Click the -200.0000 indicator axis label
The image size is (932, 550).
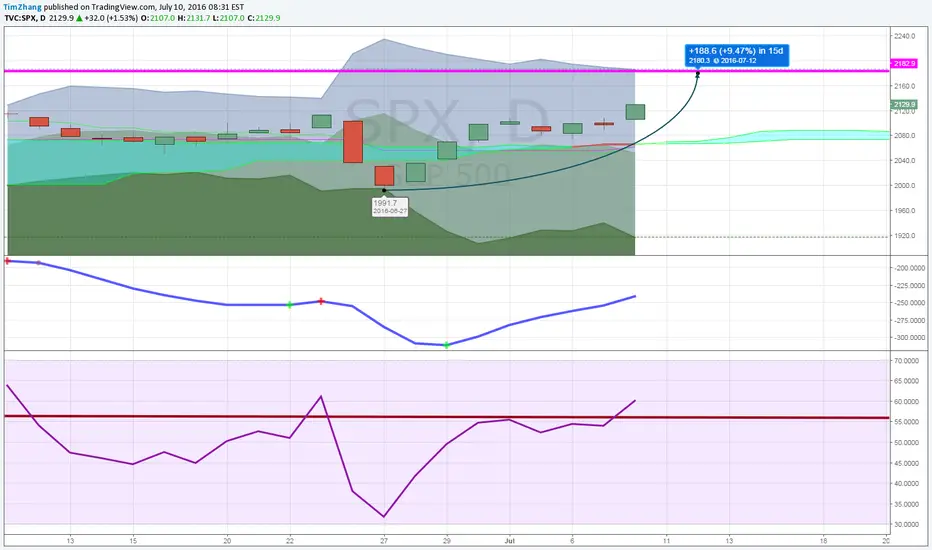pos(909,268)
